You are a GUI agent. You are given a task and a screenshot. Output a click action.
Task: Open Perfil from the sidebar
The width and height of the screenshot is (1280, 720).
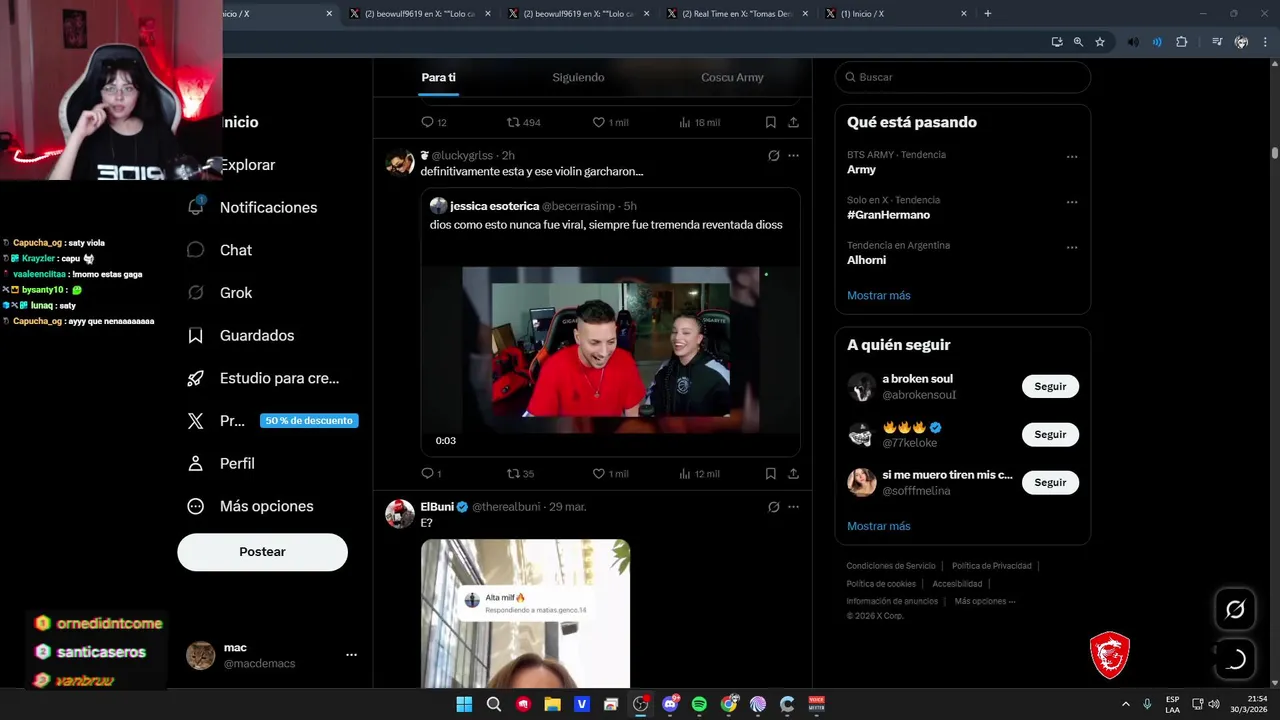coord(237,464)
